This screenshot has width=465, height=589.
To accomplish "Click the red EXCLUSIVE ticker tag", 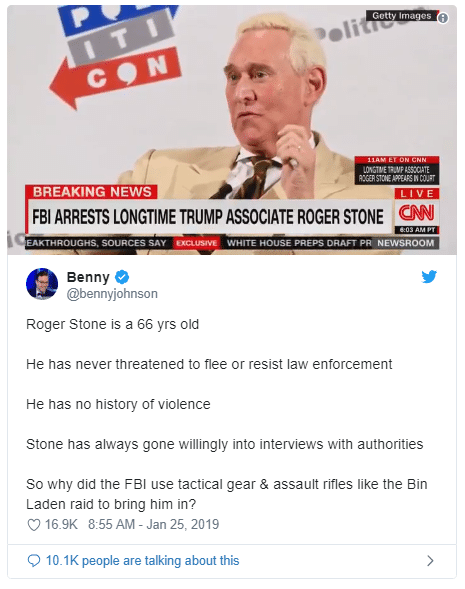I will 196,243.
